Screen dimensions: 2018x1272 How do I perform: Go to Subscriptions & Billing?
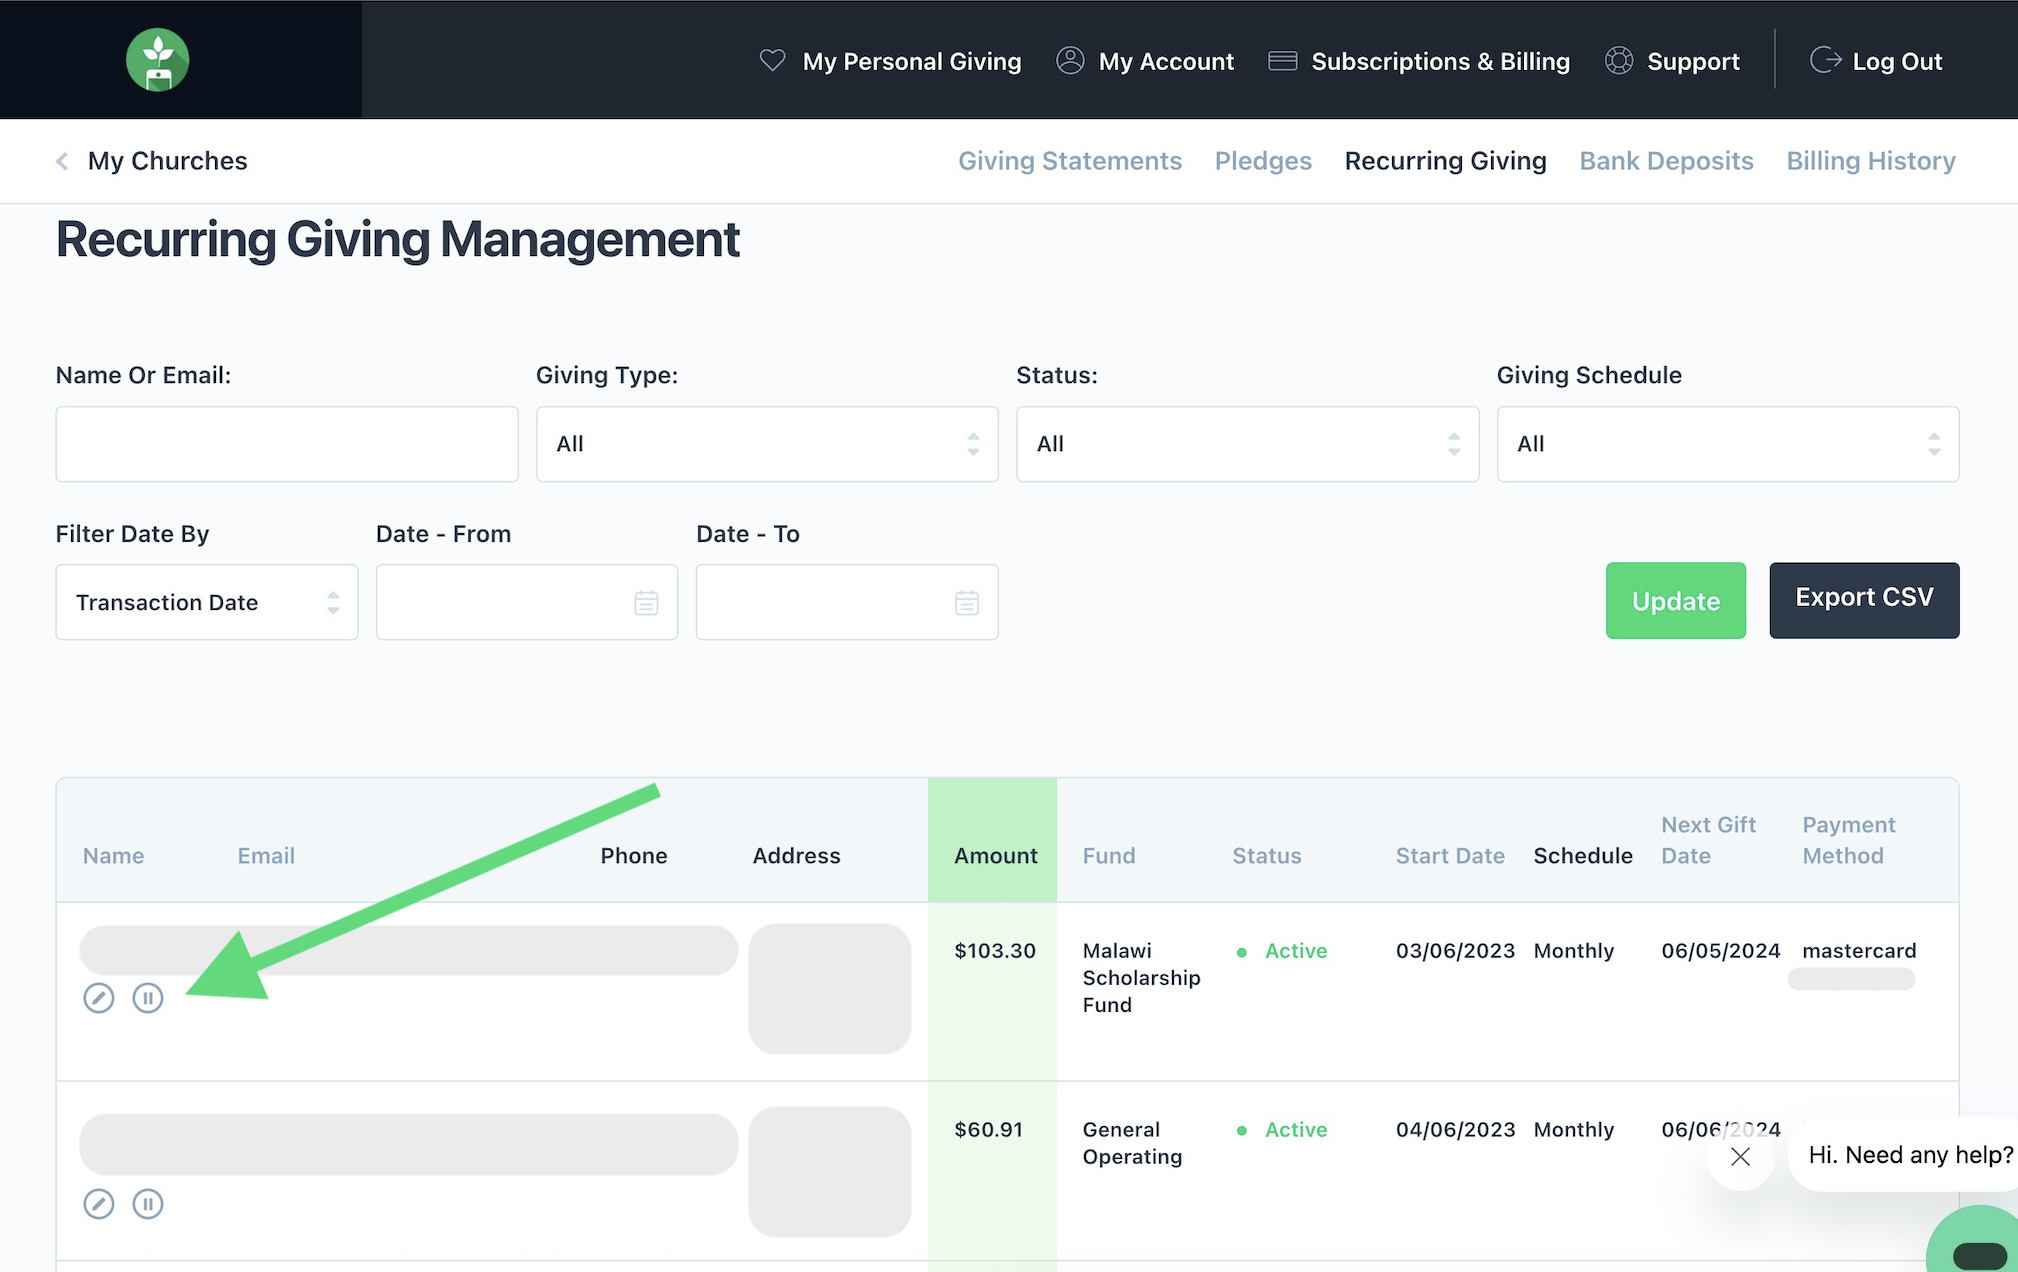click(1440, 61)
